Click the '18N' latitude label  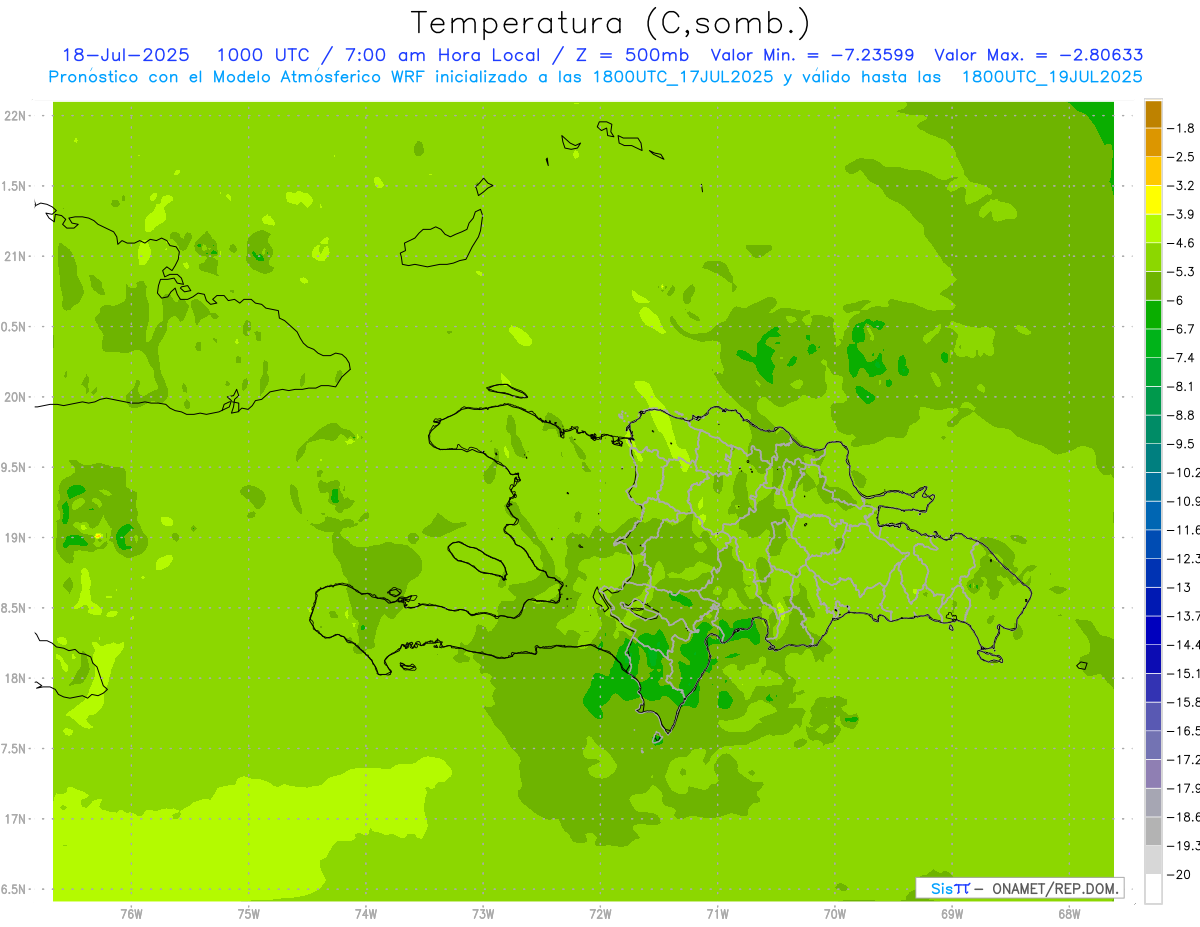(16, 678)
